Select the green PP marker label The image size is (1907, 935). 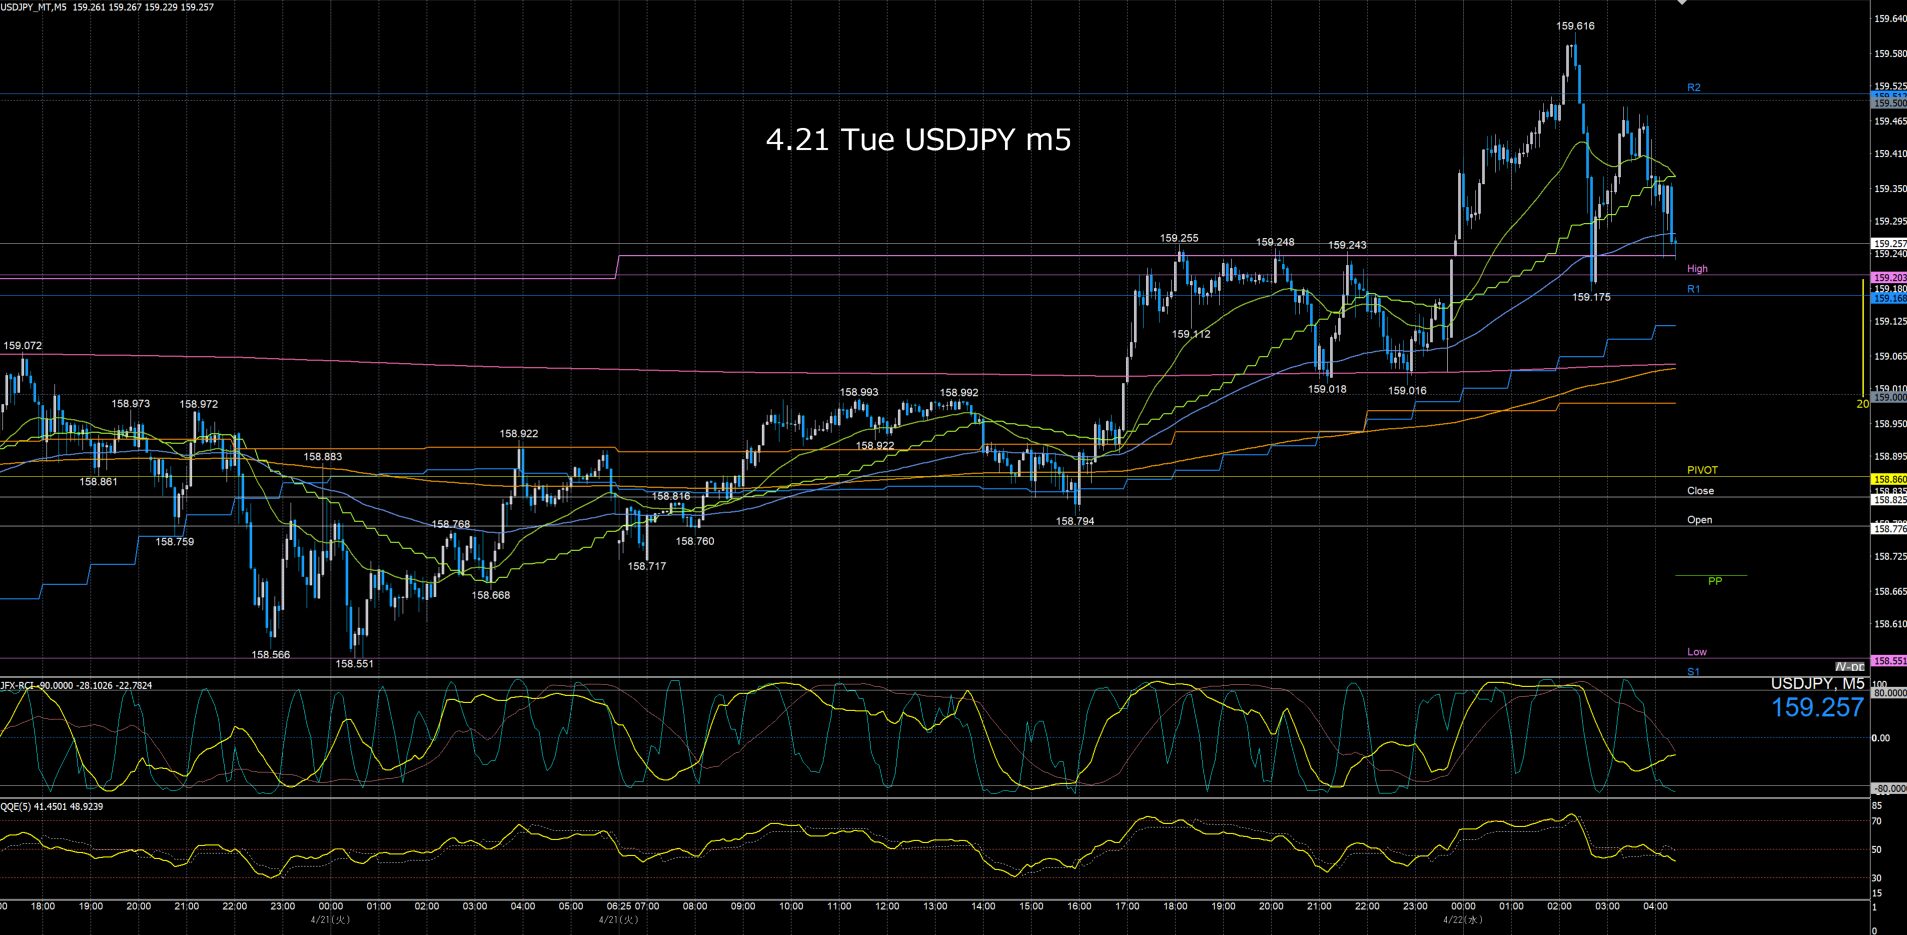tap(1714, 581)
